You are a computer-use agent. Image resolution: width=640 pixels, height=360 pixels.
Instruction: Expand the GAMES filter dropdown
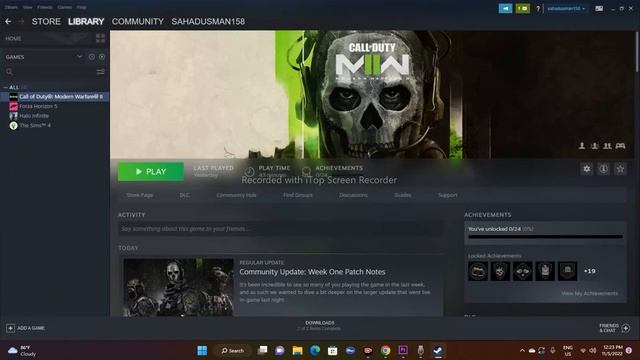click(x=80, y=57)
